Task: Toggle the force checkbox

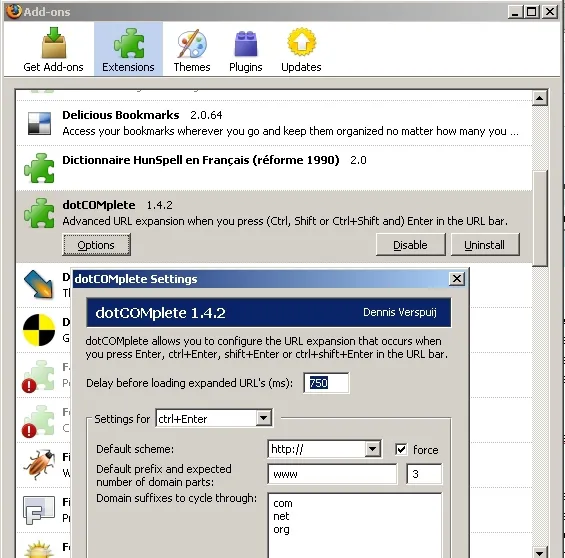Action: click(x=401, y=450)
